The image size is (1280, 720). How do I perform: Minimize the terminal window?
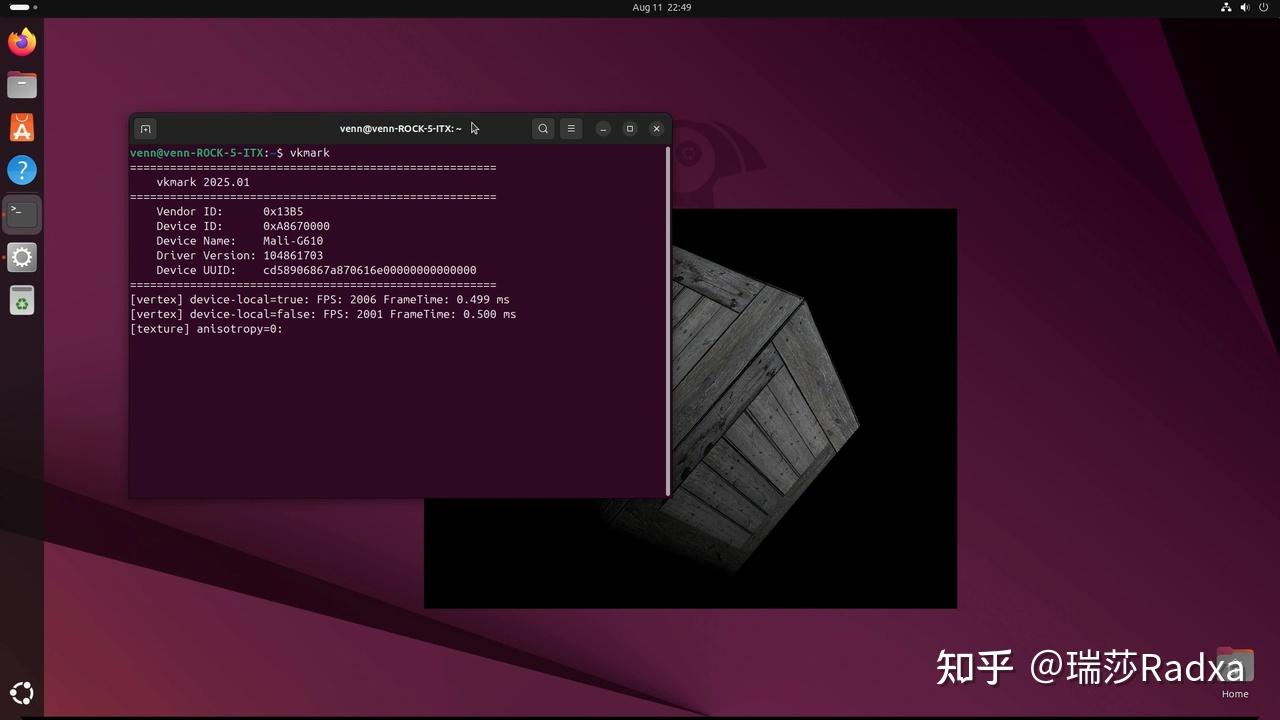(603, 129)
